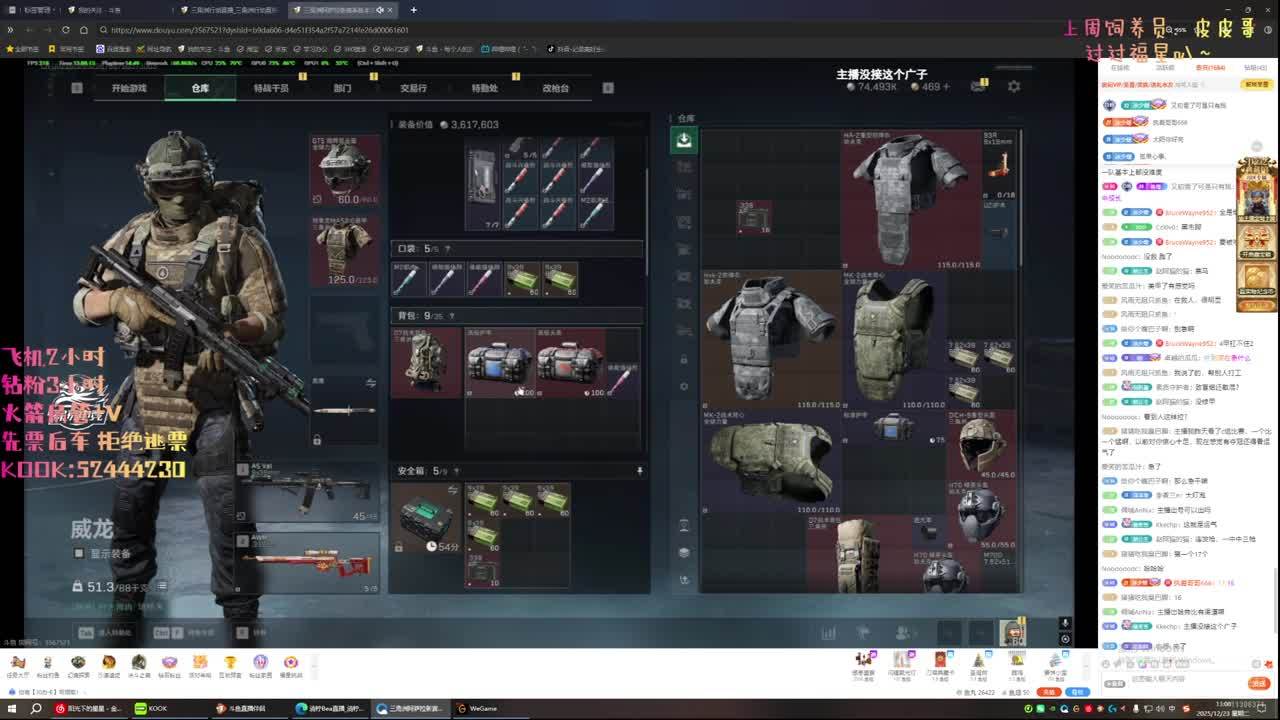Open the in-game mail icon
1280x720 pixels.
pyautogui.click(x=978, y=87)
